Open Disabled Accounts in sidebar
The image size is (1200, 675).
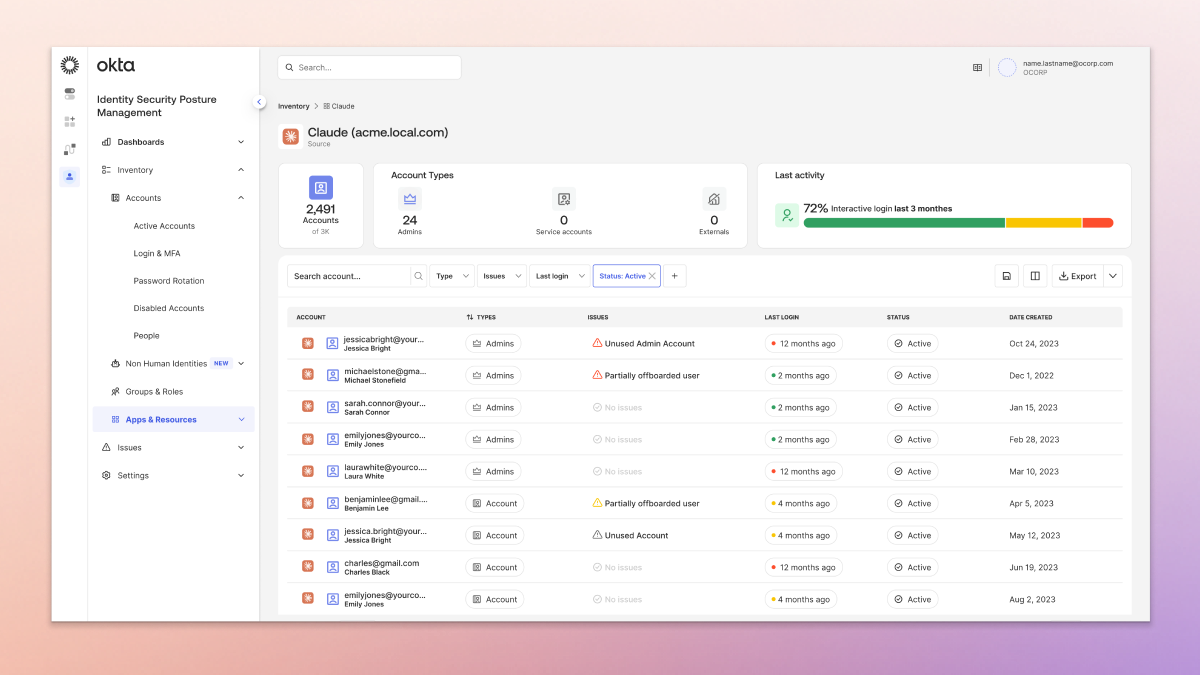[x=169, y=308]
